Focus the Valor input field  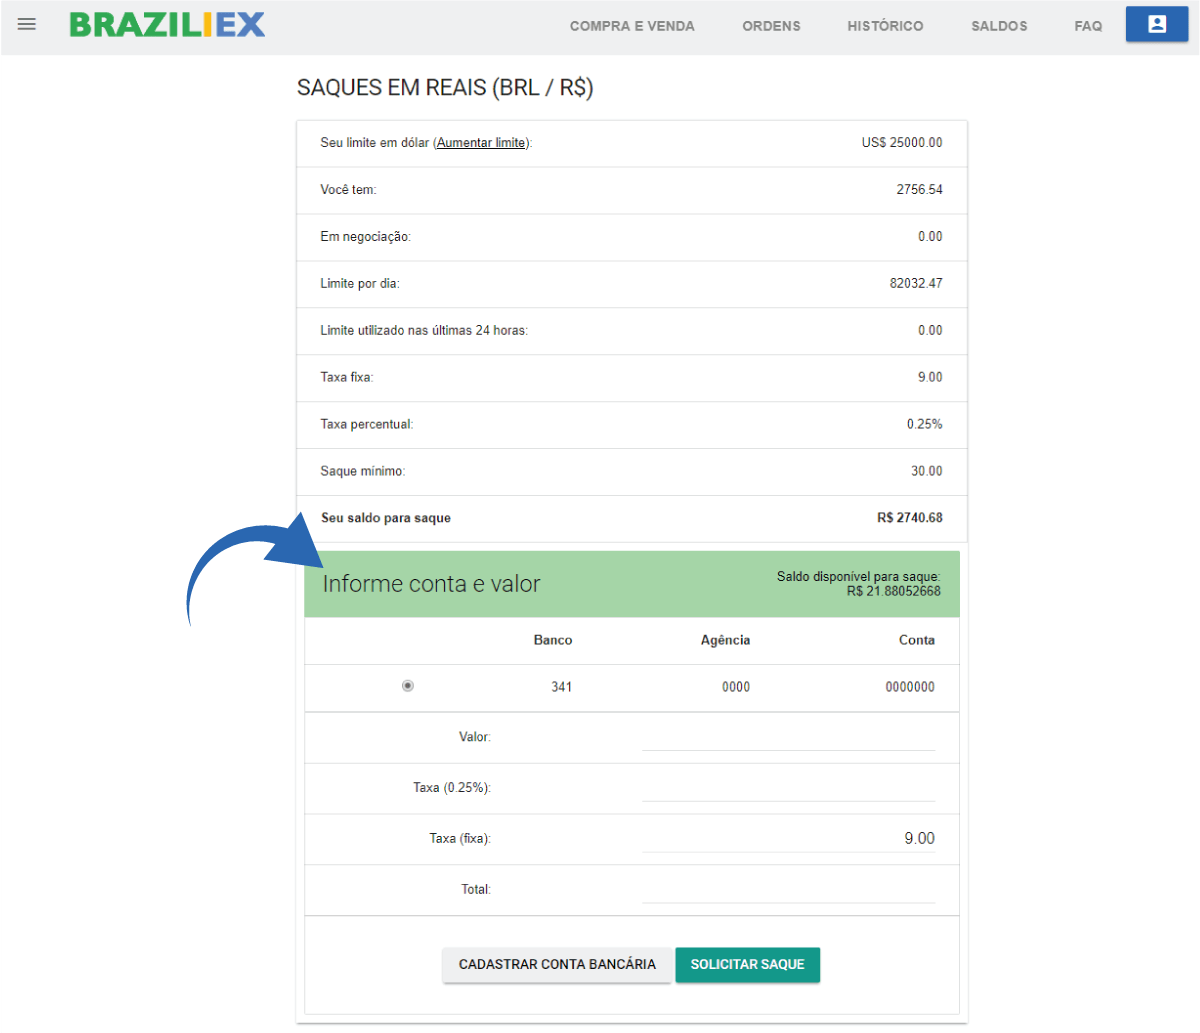pyautogui.click(x=788, y=737)
